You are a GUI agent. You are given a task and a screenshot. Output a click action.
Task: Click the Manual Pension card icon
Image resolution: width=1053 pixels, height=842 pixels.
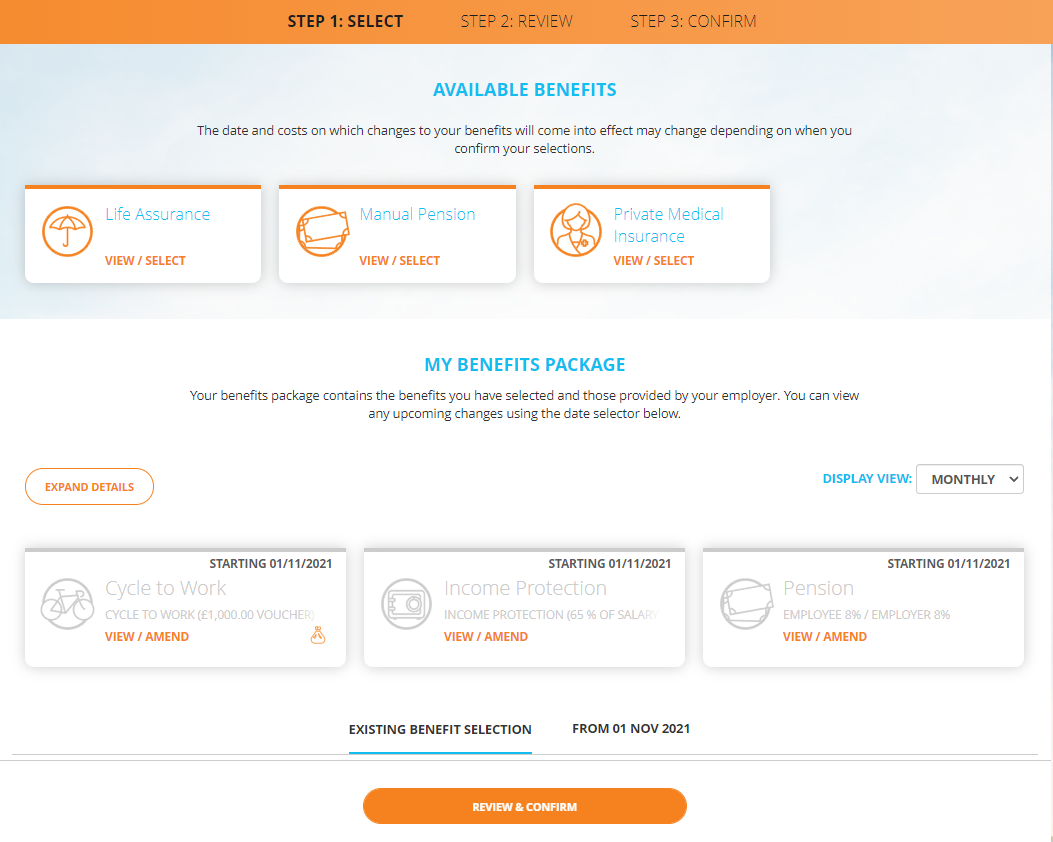(322, 232)
